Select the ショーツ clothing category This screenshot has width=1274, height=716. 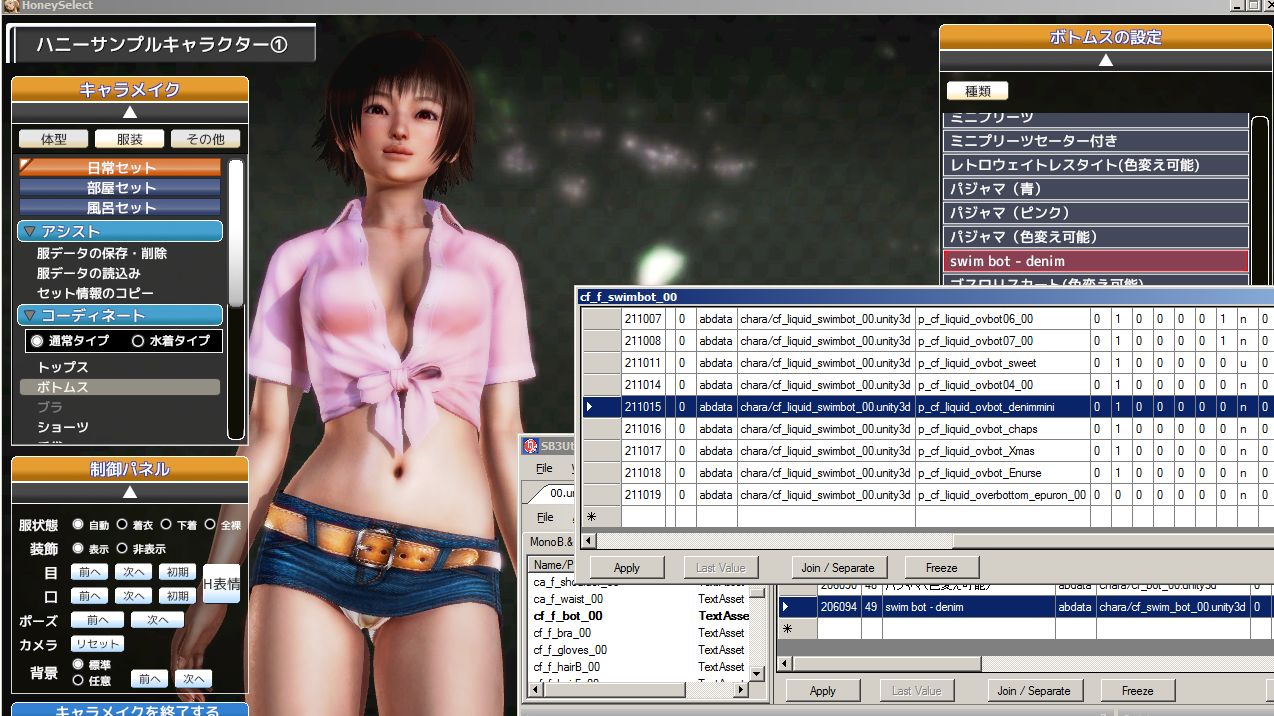pyautogui.click(x=63, y=427)
